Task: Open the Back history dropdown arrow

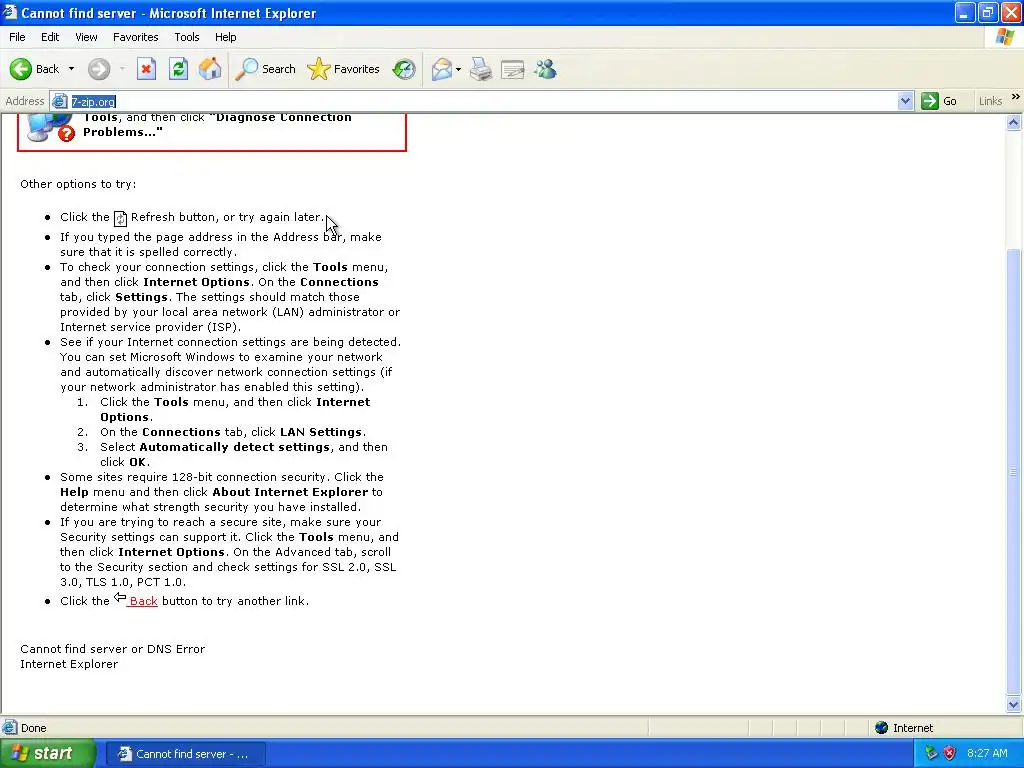Action: click(x=71, y=69)
